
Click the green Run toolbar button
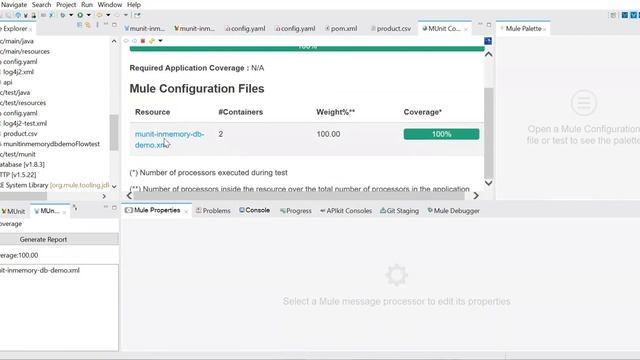click(x=80, y=15)
